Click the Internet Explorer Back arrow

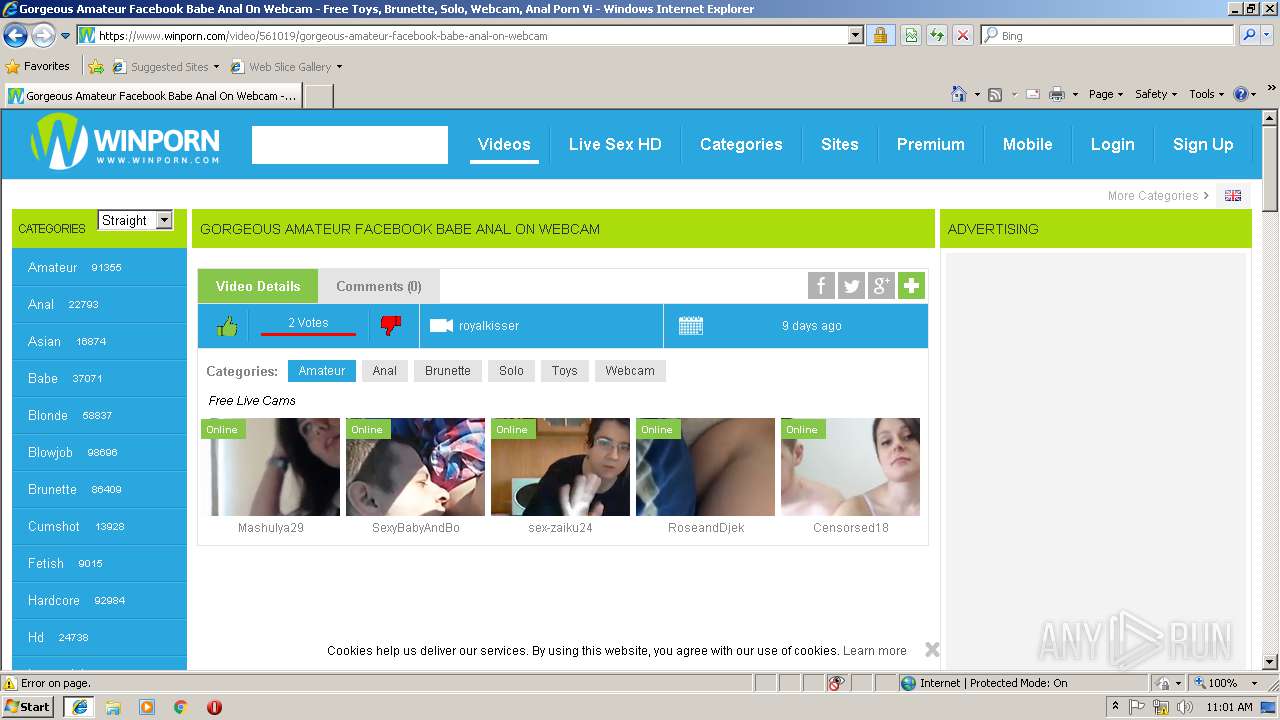(x=15, y=35)
